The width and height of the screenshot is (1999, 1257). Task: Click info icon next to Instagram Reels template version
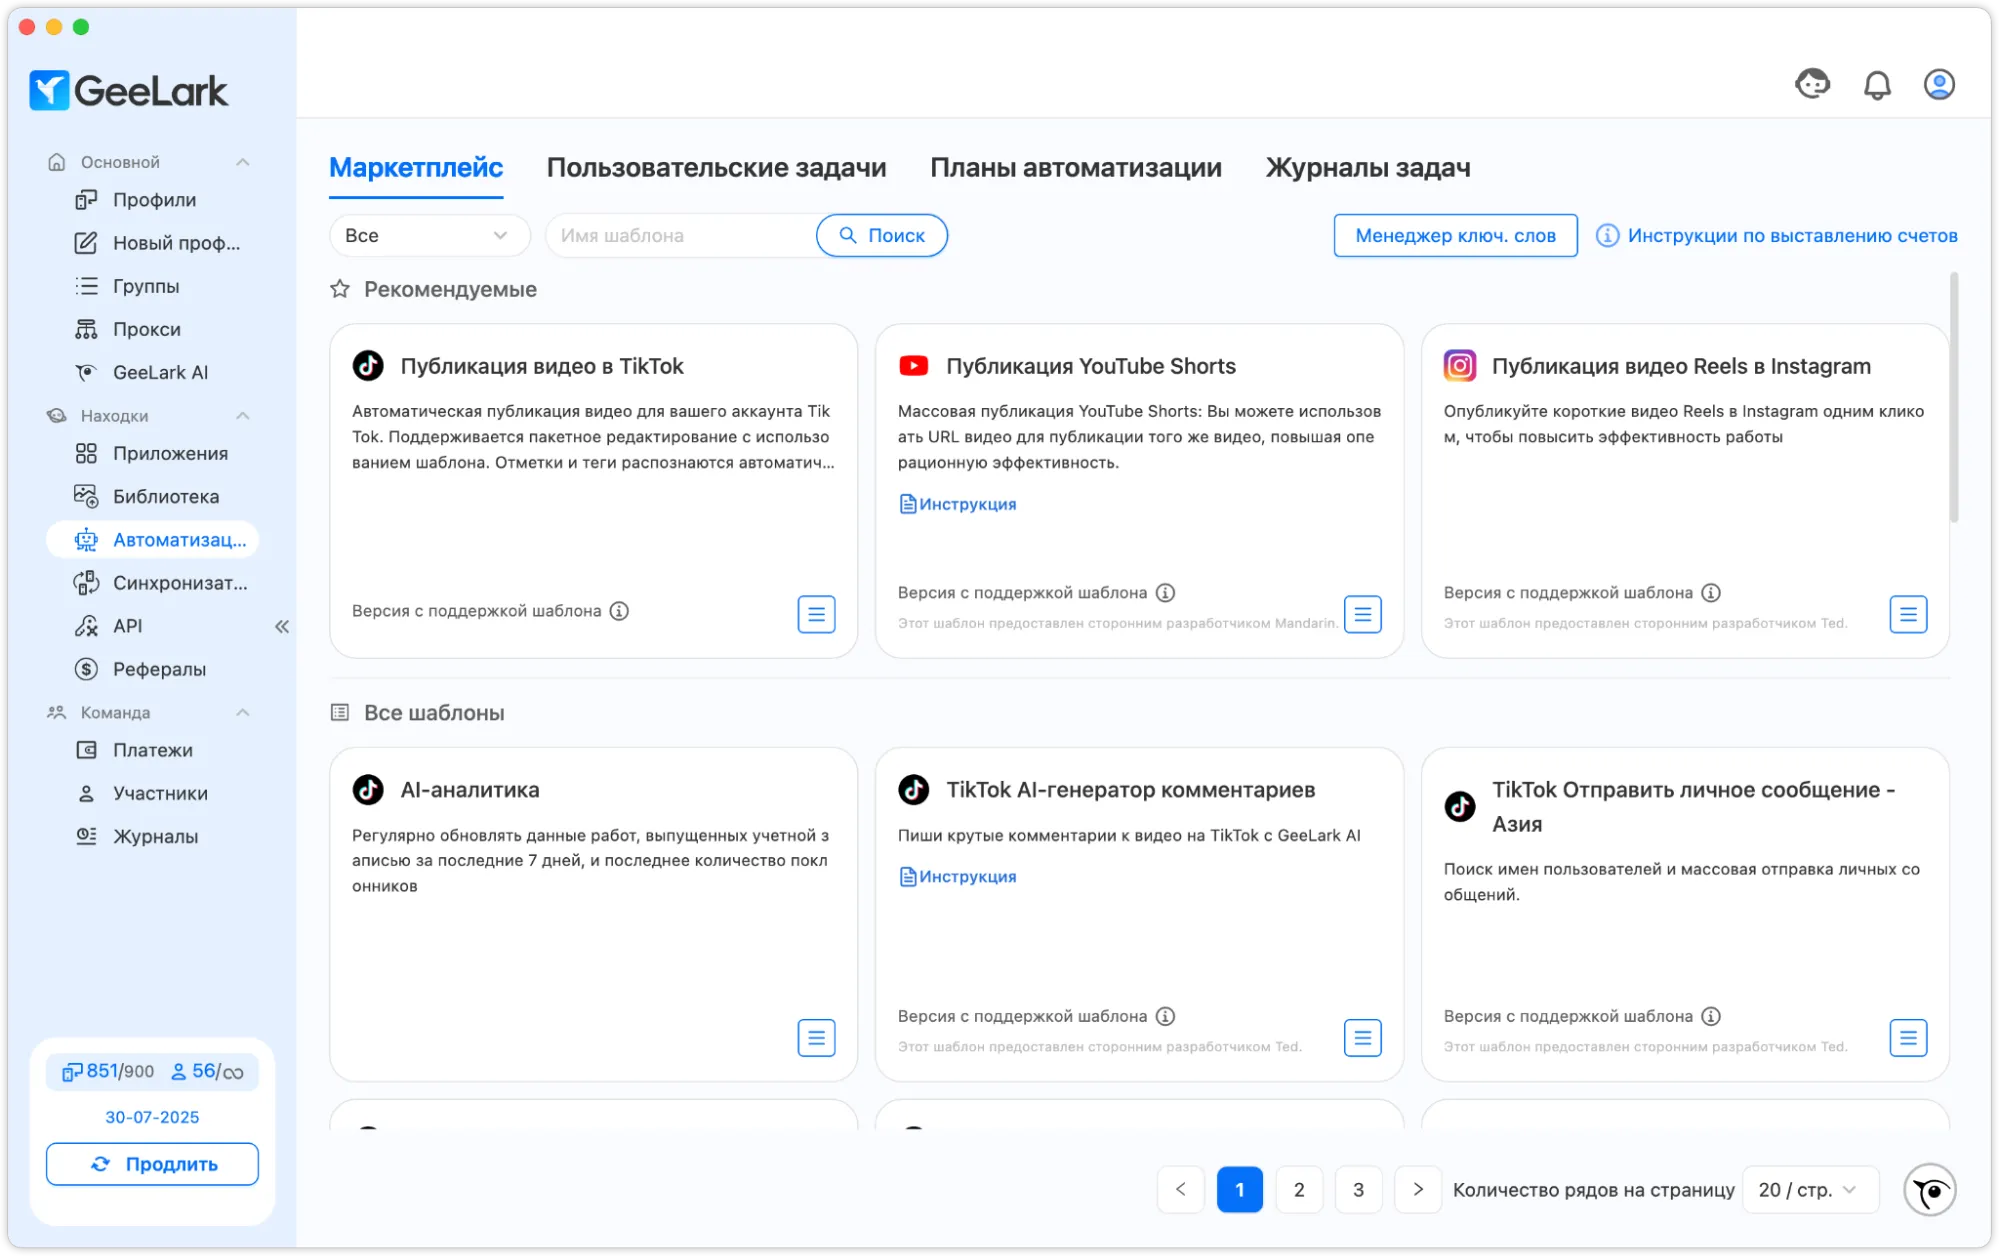[x=1711, y=593]
